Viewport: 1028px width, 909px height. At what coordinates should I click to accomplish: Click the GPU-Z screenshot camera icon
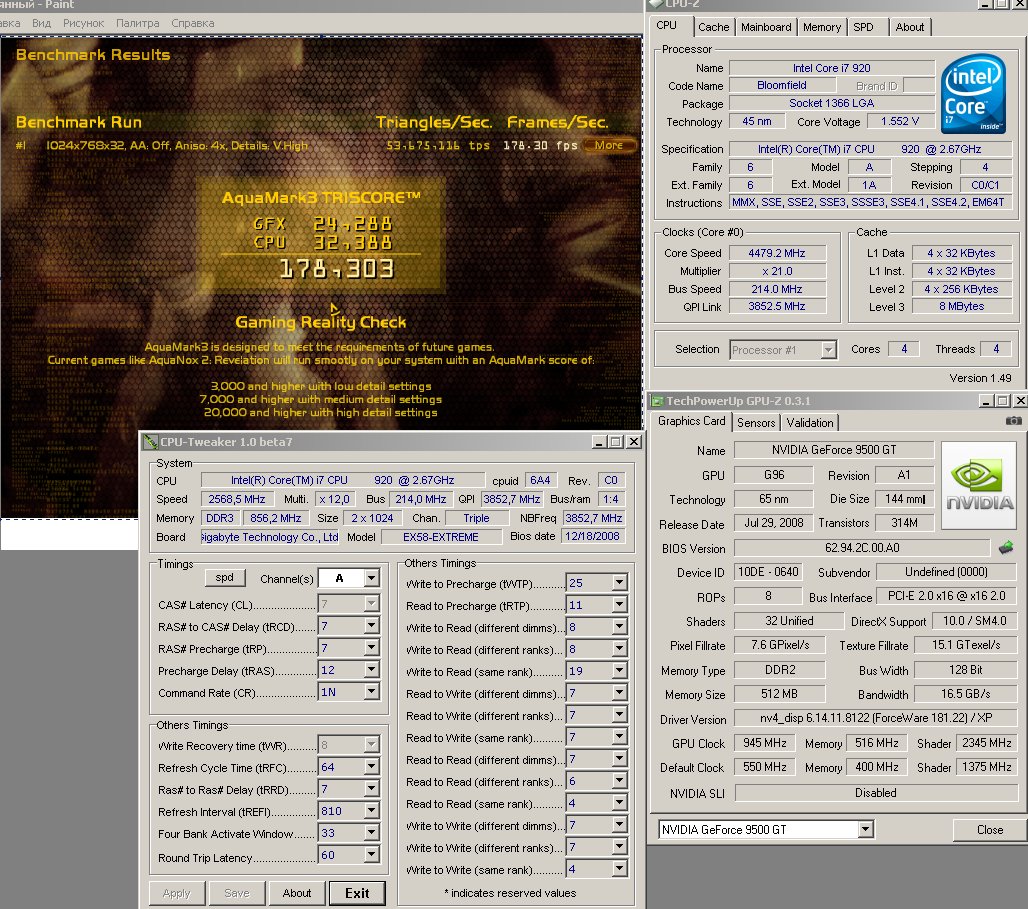click(1013, 421)
